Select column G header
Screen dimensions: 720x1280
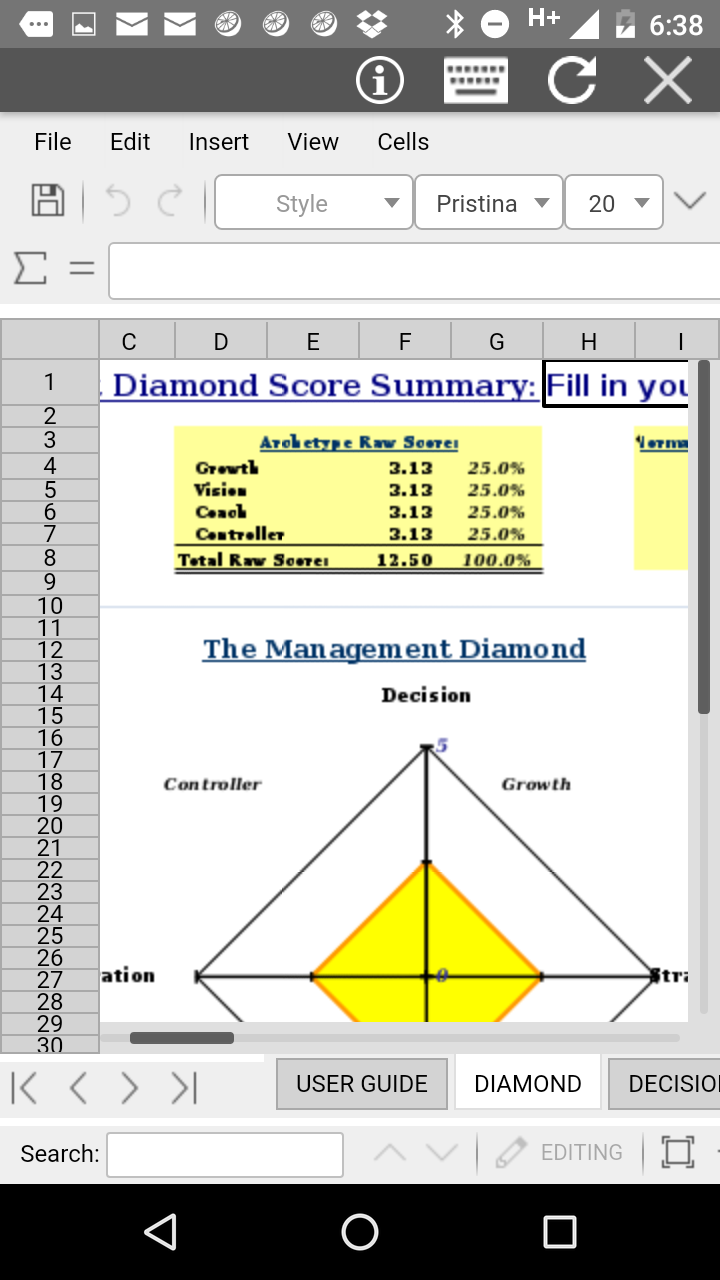click(x=497, y=341)
